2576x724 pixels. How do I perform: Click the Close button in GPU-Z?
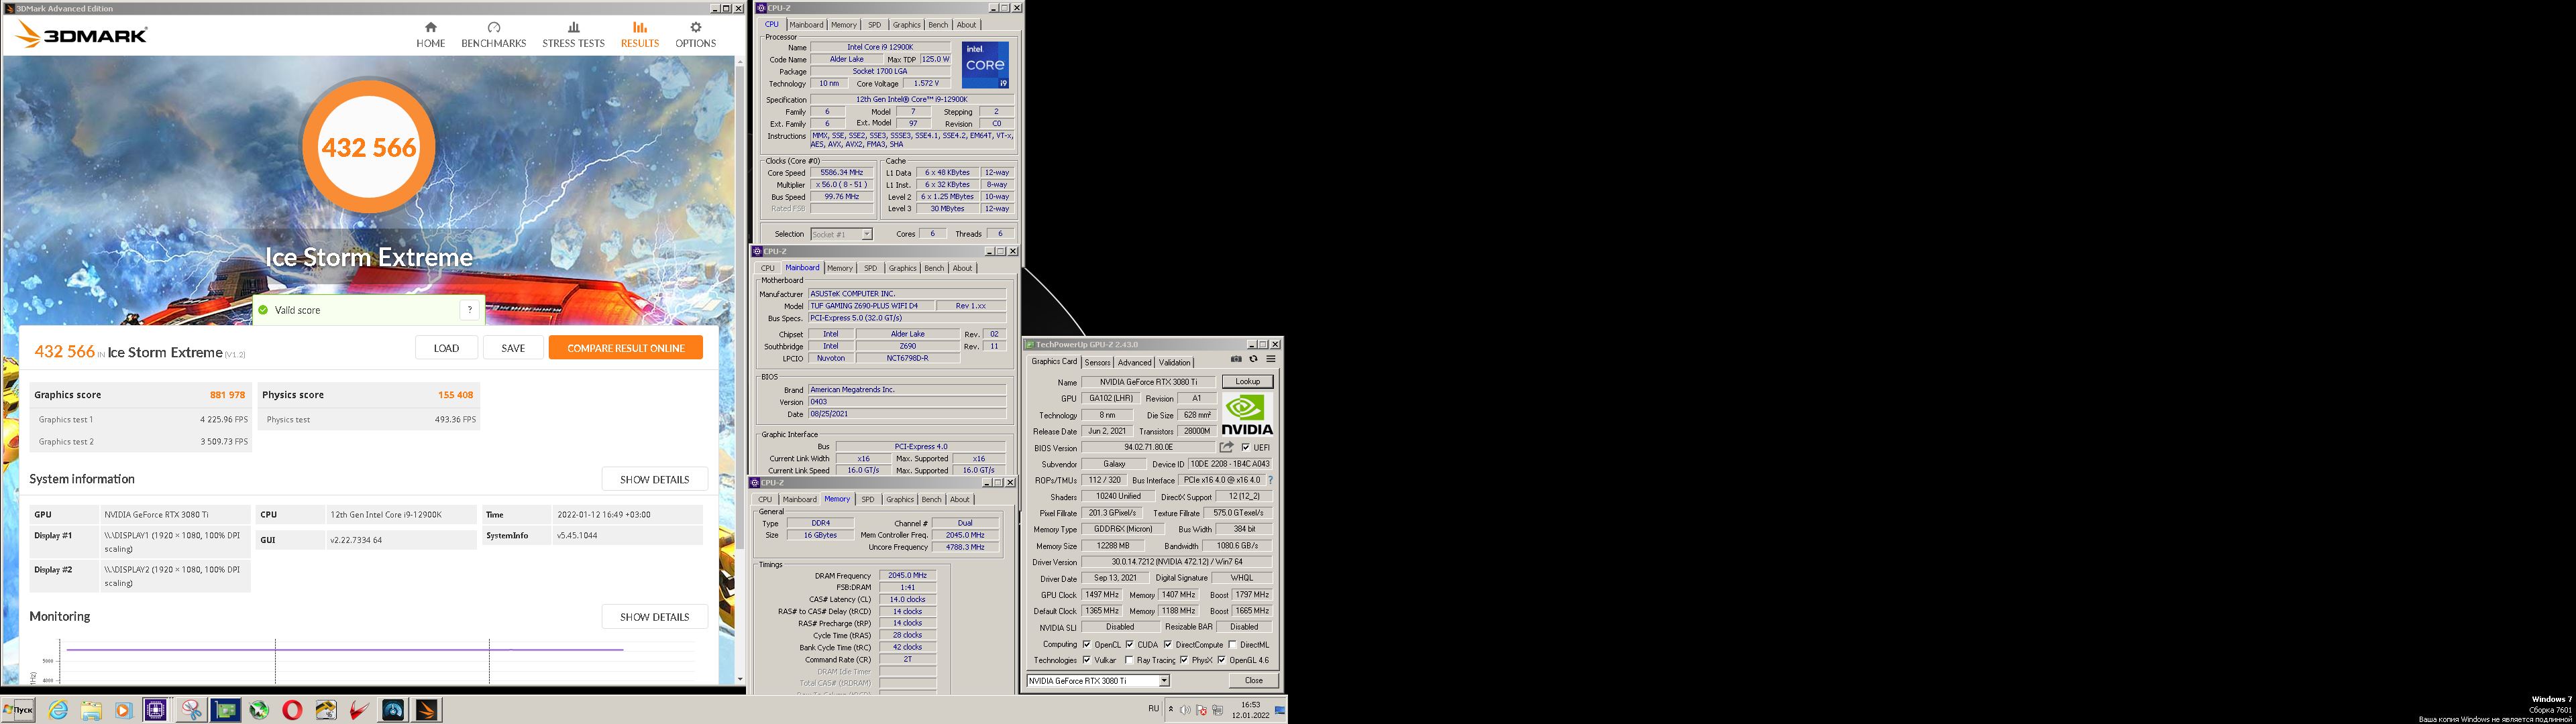[1253, 680]
